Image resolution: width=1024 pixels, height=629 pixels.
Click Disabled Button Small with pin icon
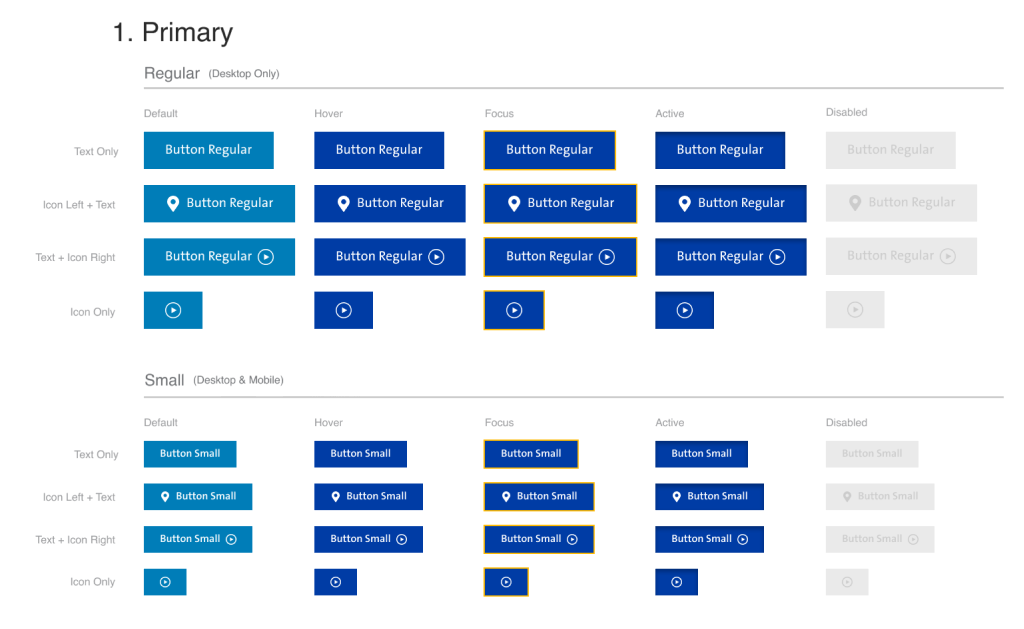880,496
